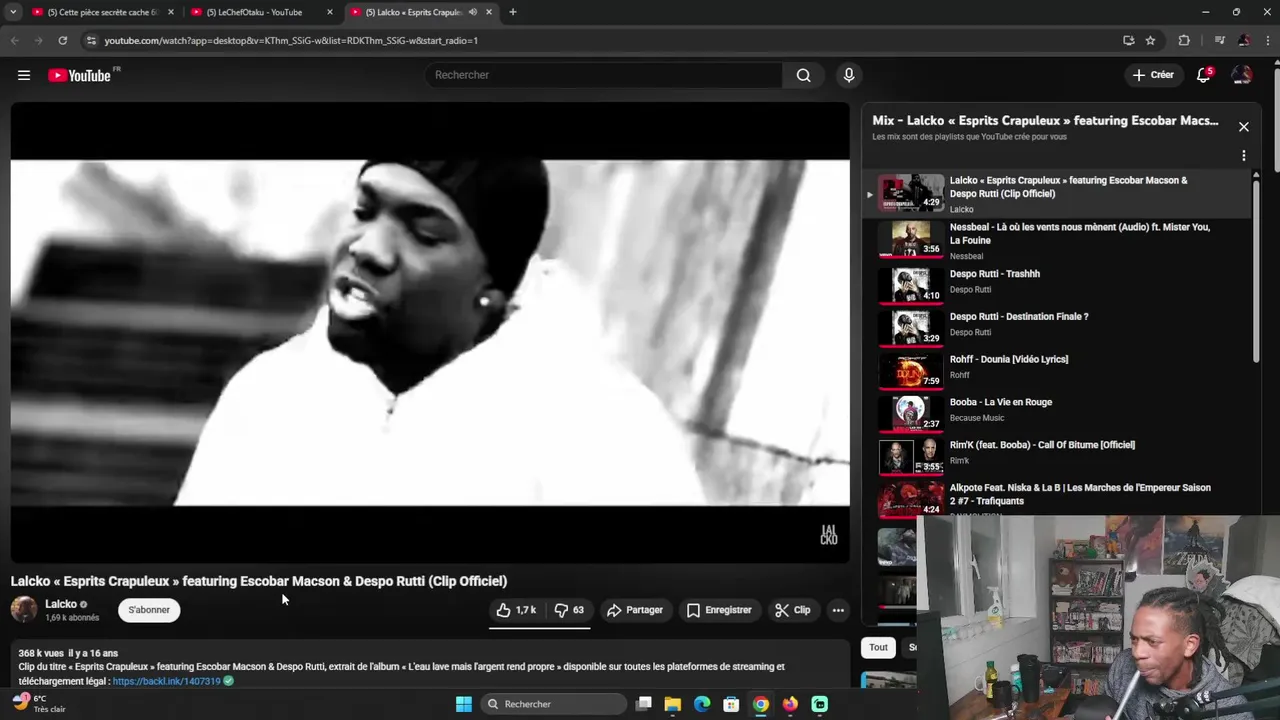Start voice search with microphone icon
This screenshot has height=720, width=1280.
(x=849, y=75)
